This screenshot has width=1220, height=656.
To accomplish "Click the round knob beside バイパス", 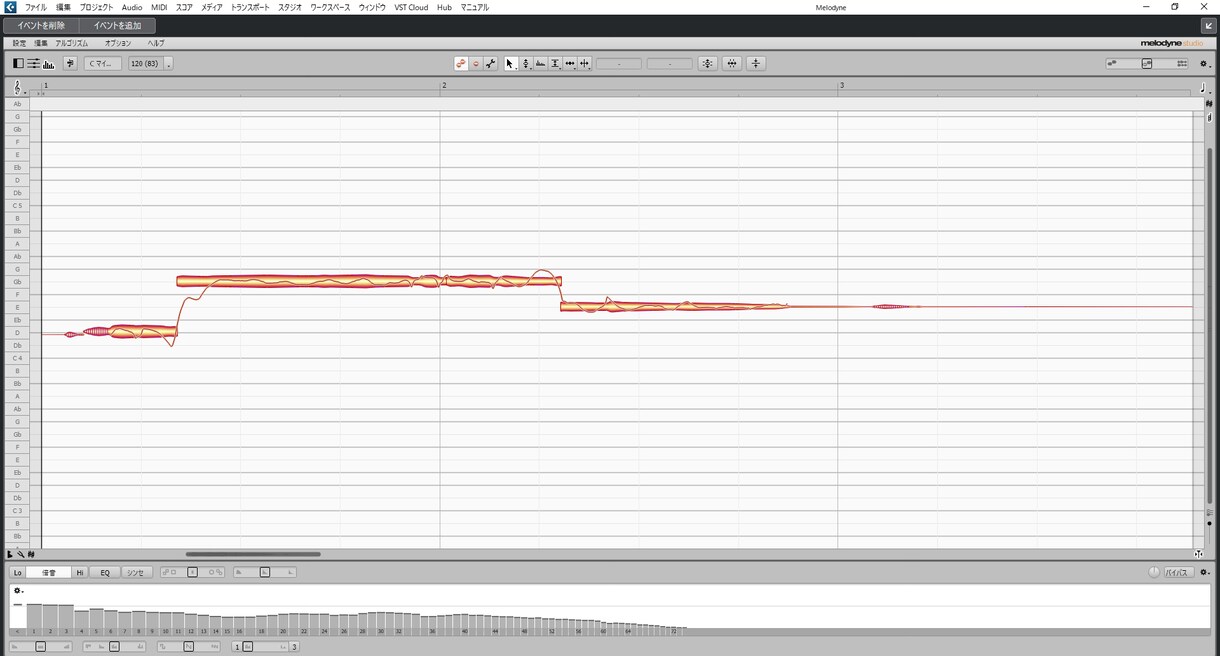I will click(1154, 573).
